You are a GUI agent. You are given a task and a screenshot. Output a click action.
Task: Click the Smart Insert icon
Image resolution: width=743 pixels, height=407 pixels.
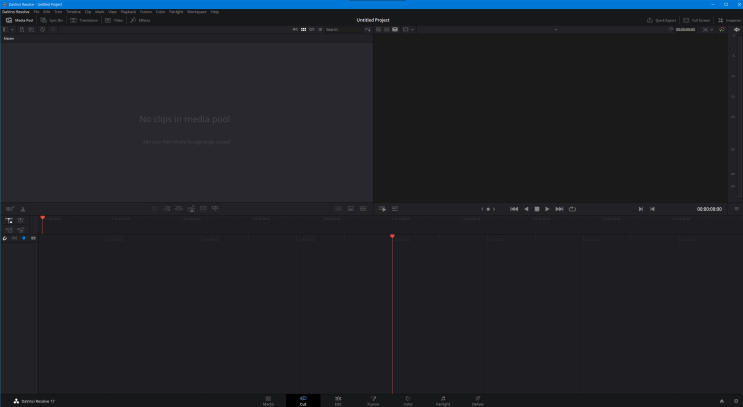coord(154,208)
